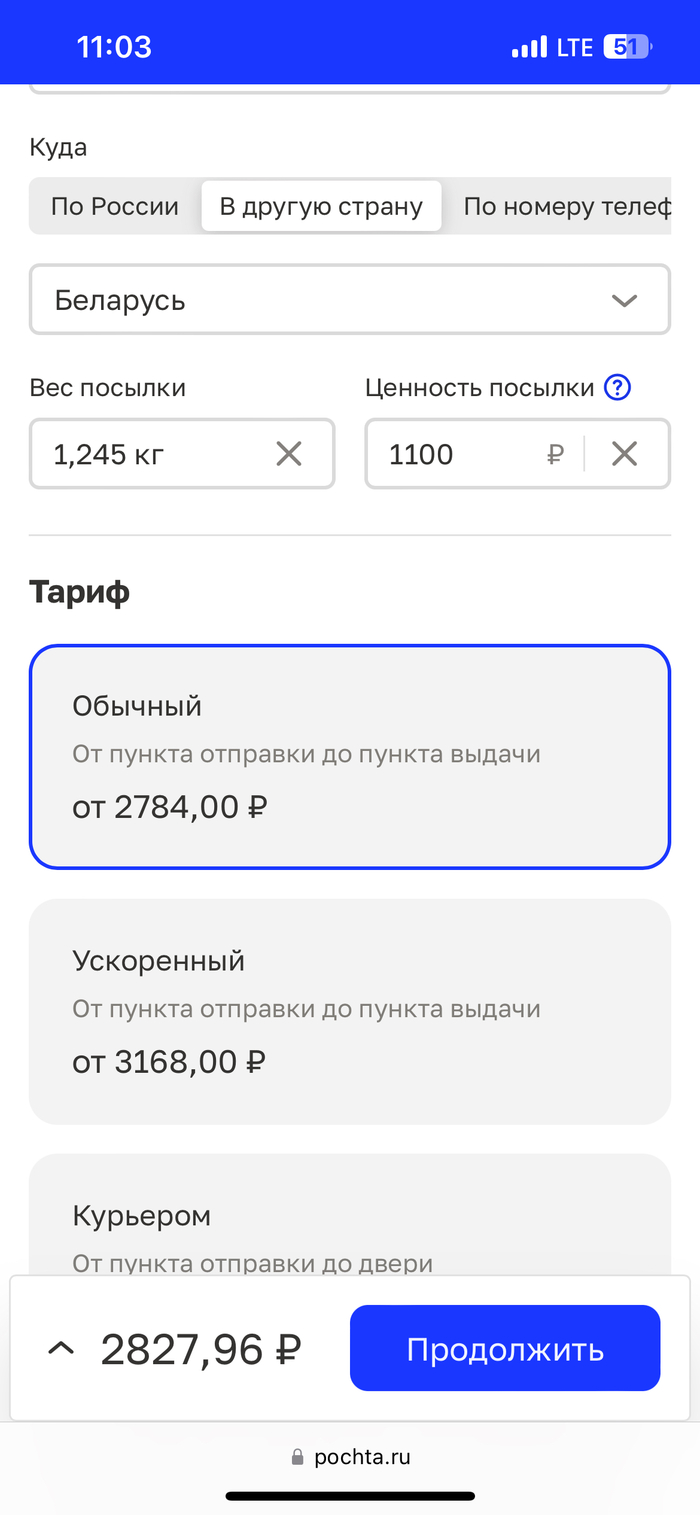Expand the price details chevron
This screenshot has height=1515, width=700.
[x=61, y=1349]
